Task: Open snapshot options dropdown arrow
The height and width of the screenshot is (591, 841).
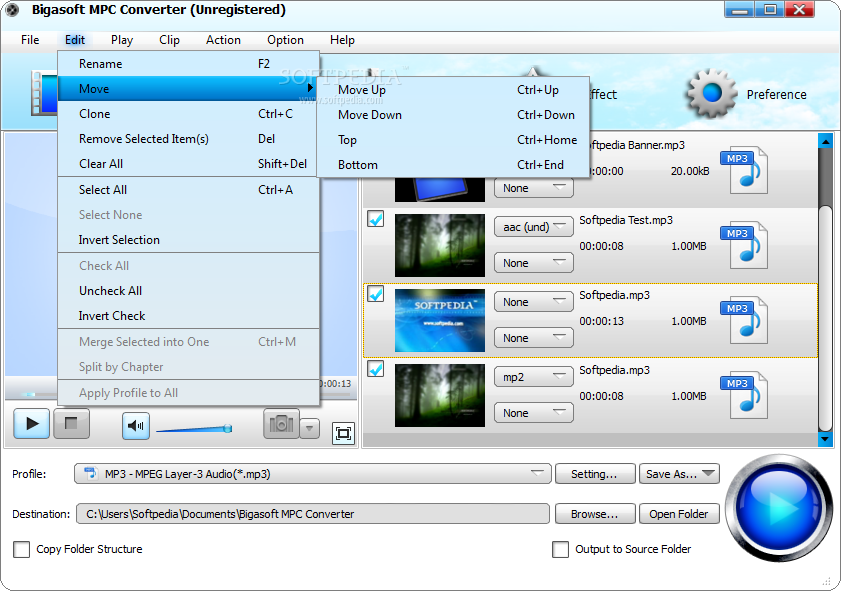Action: [309, 428]
